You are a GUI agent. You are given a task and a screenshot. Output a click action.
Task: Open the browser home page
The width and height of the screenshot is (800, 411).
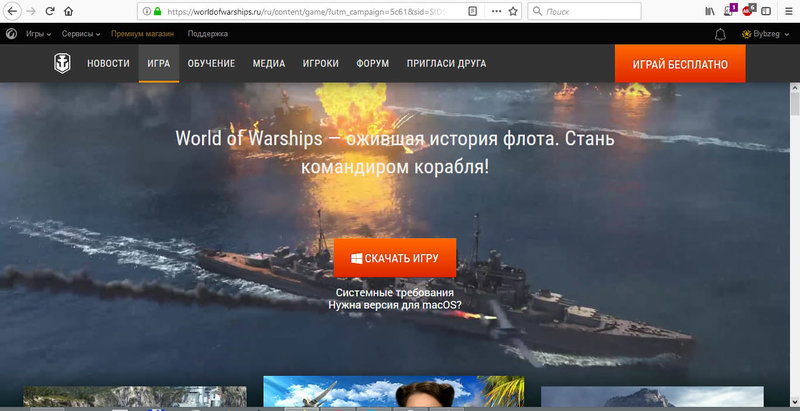coord(68,11)
